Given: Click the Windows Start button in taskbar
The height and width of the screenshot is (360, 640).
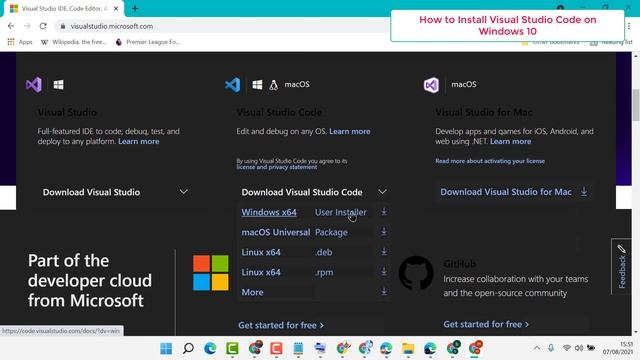Looking at the screenshot, I should [166, 348].
